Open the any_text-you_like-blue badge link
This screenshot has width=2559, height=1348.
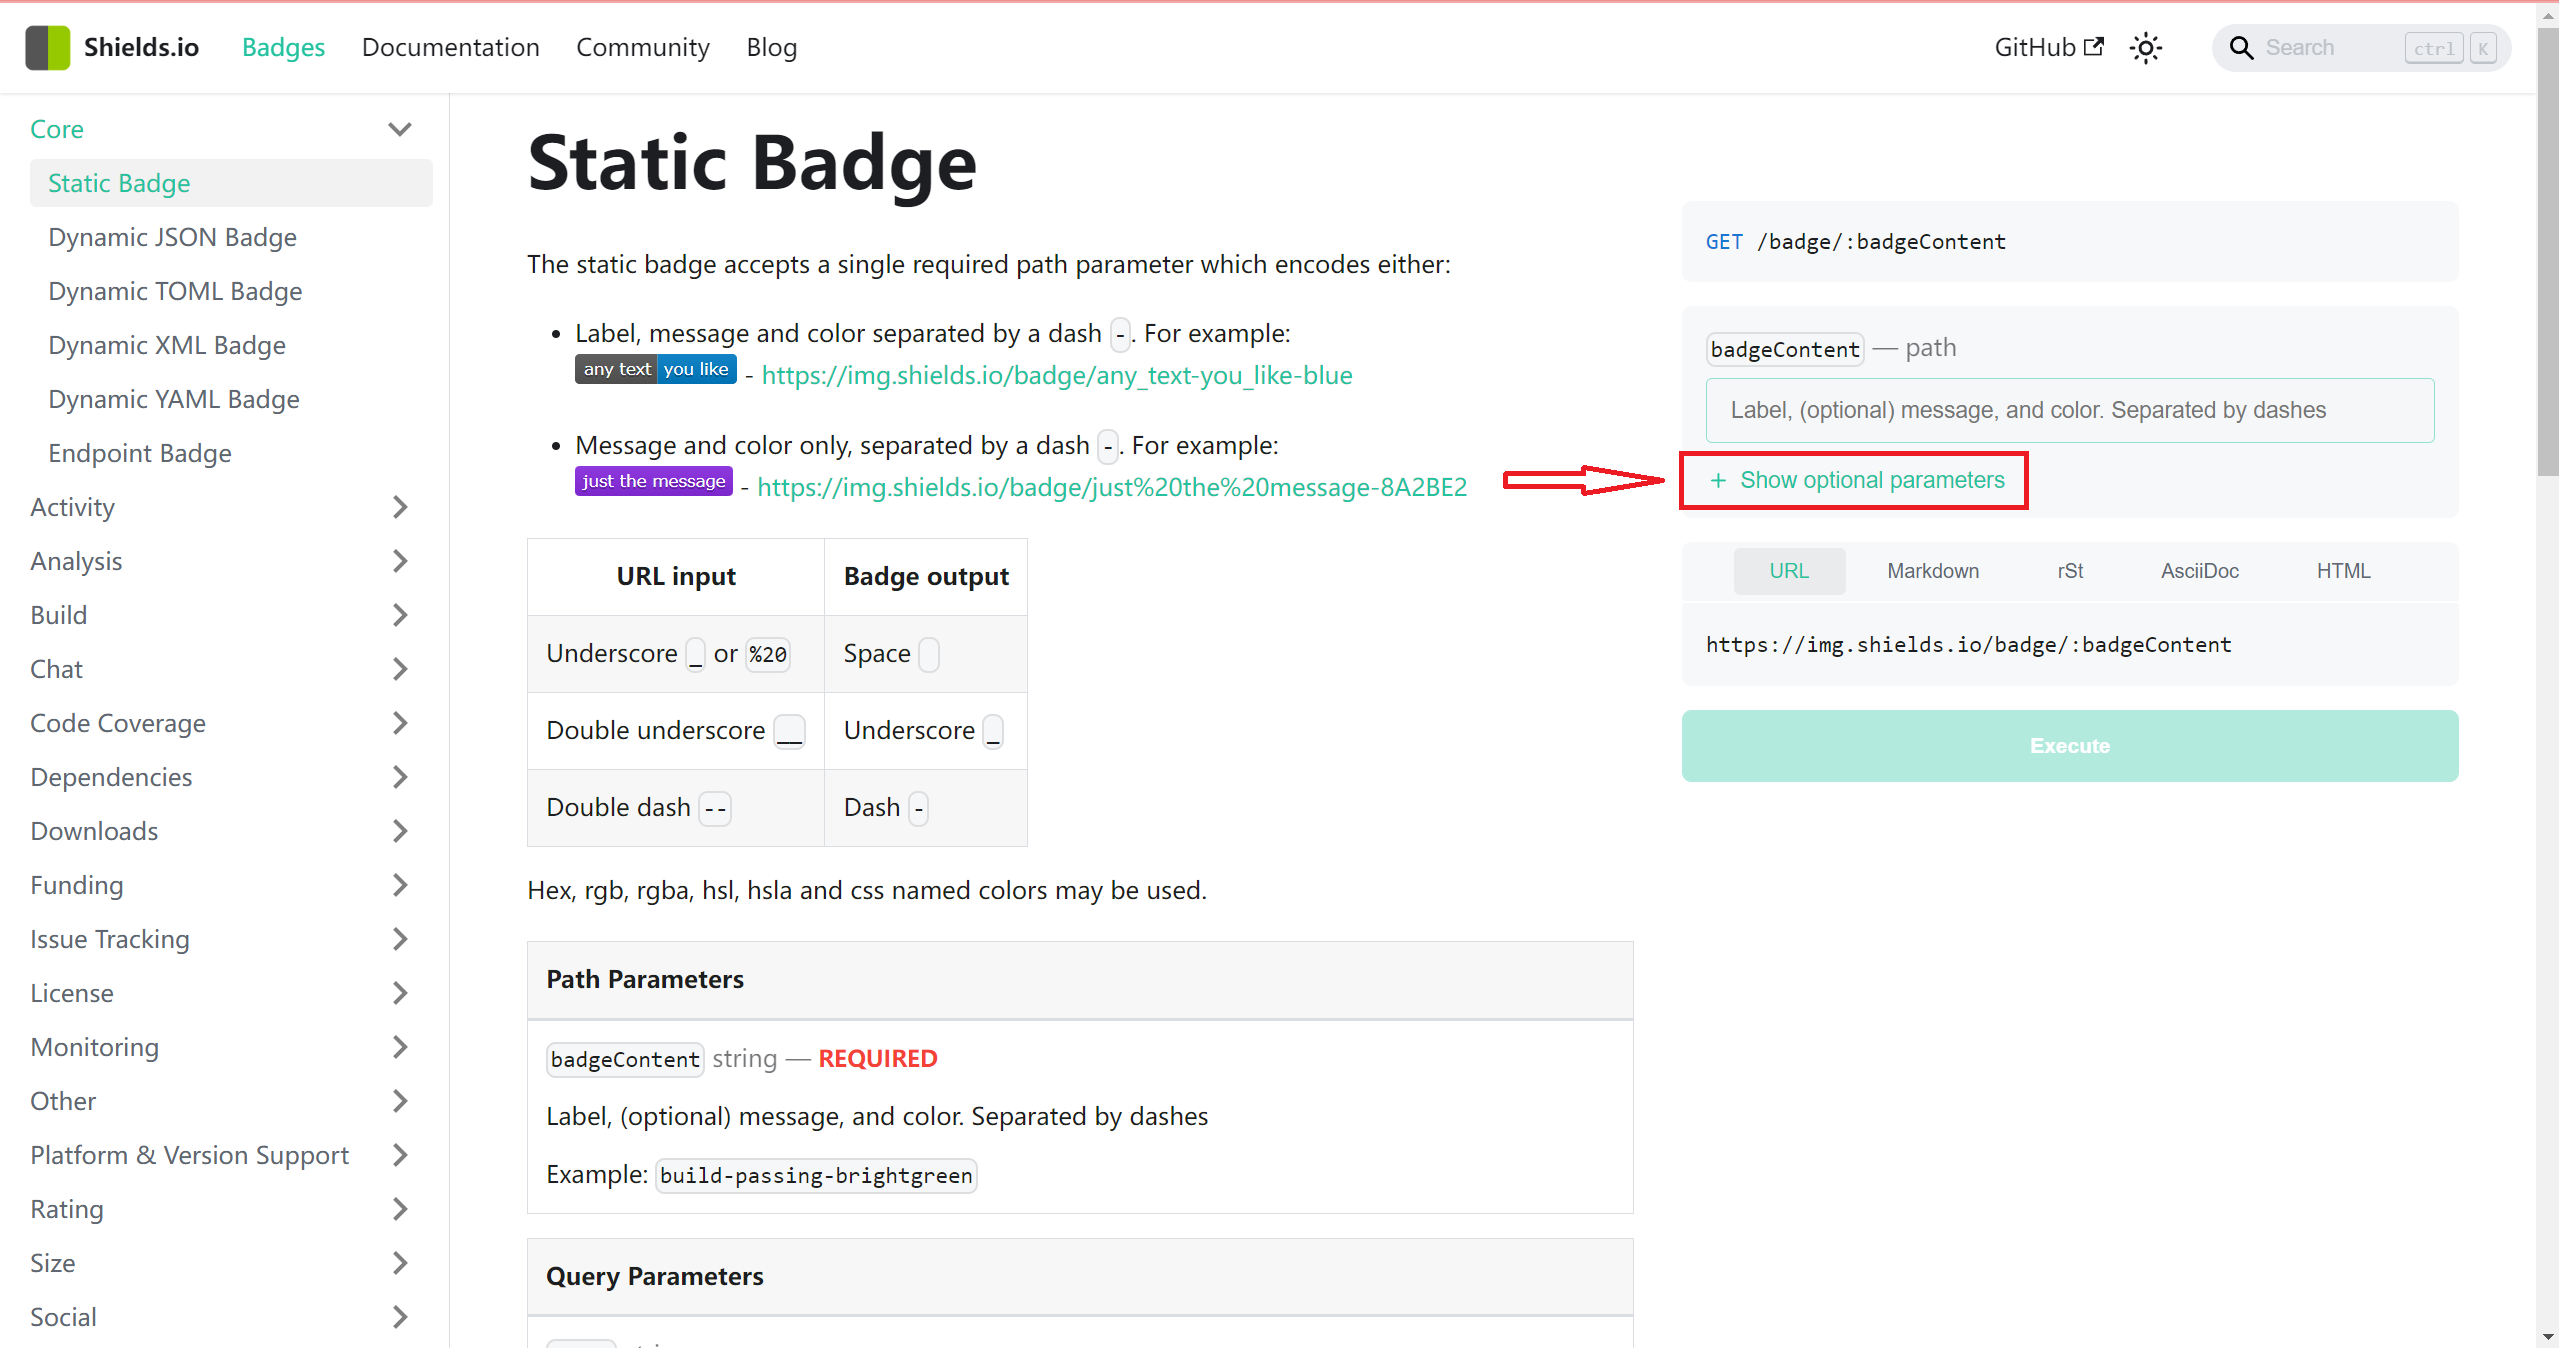point(1056,375)
